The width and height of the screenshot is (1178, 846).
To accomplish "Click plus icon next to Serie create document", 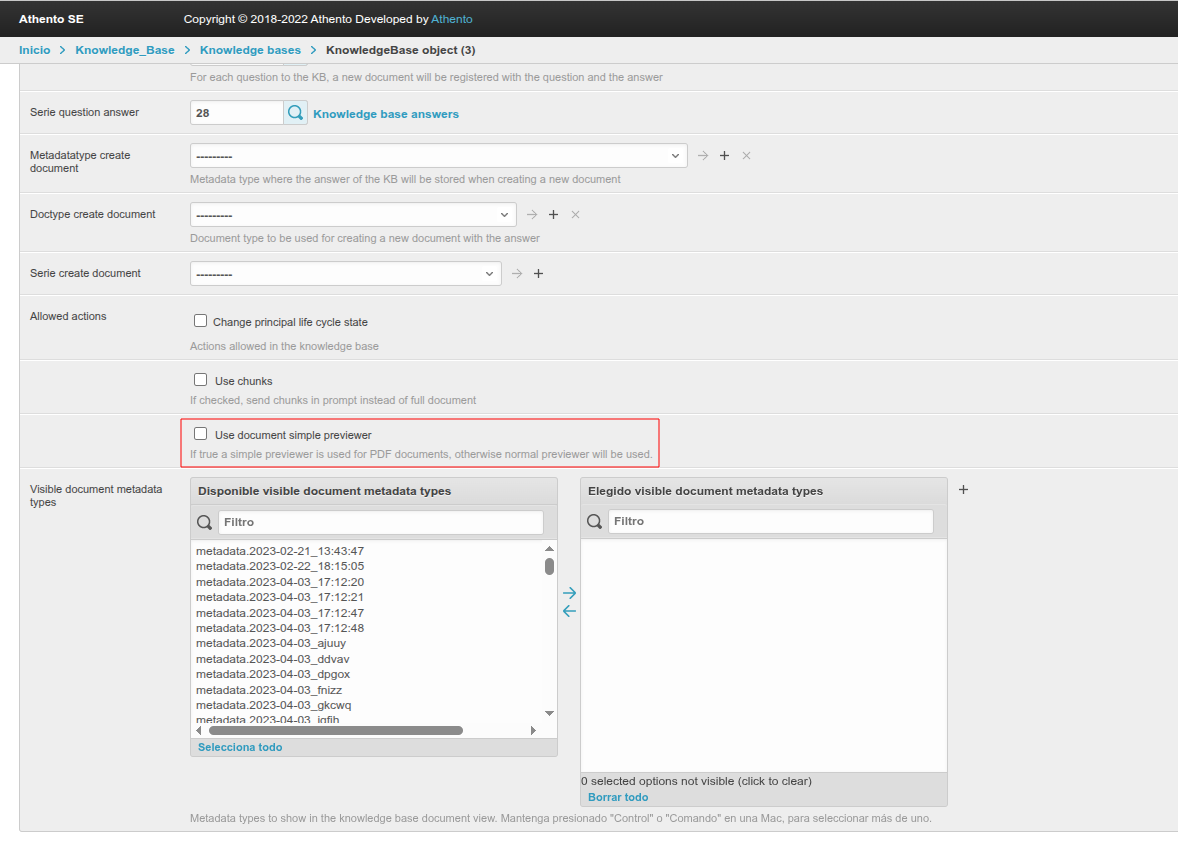I will [x=539, y=274].
